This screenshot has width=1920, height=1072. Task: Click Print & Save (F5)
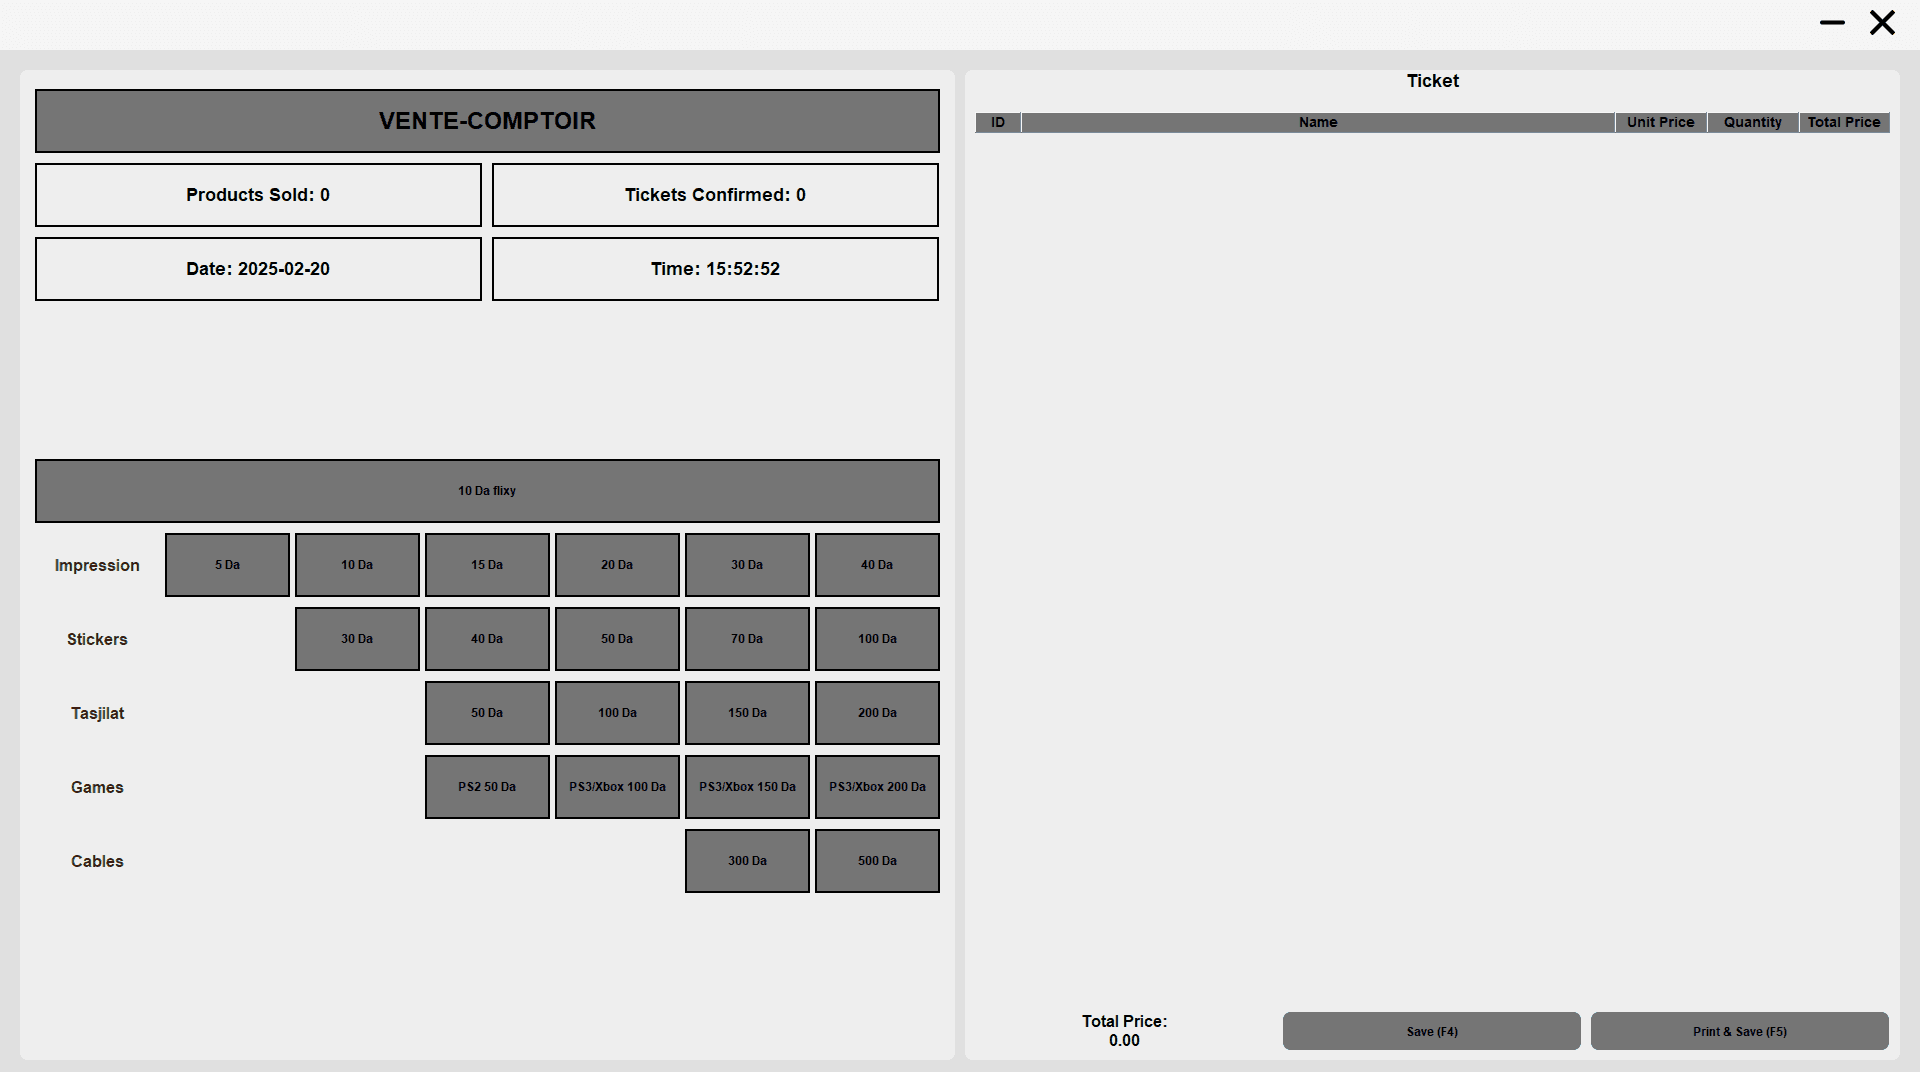(x=1740, y=1031)
